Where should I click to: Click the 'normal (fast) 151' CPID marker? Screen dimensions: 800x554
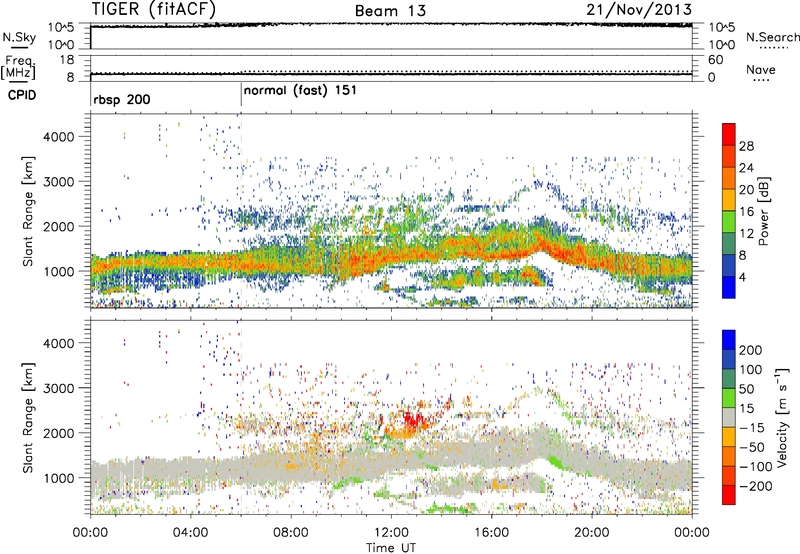pyautogui.click(x=300, y=91)
